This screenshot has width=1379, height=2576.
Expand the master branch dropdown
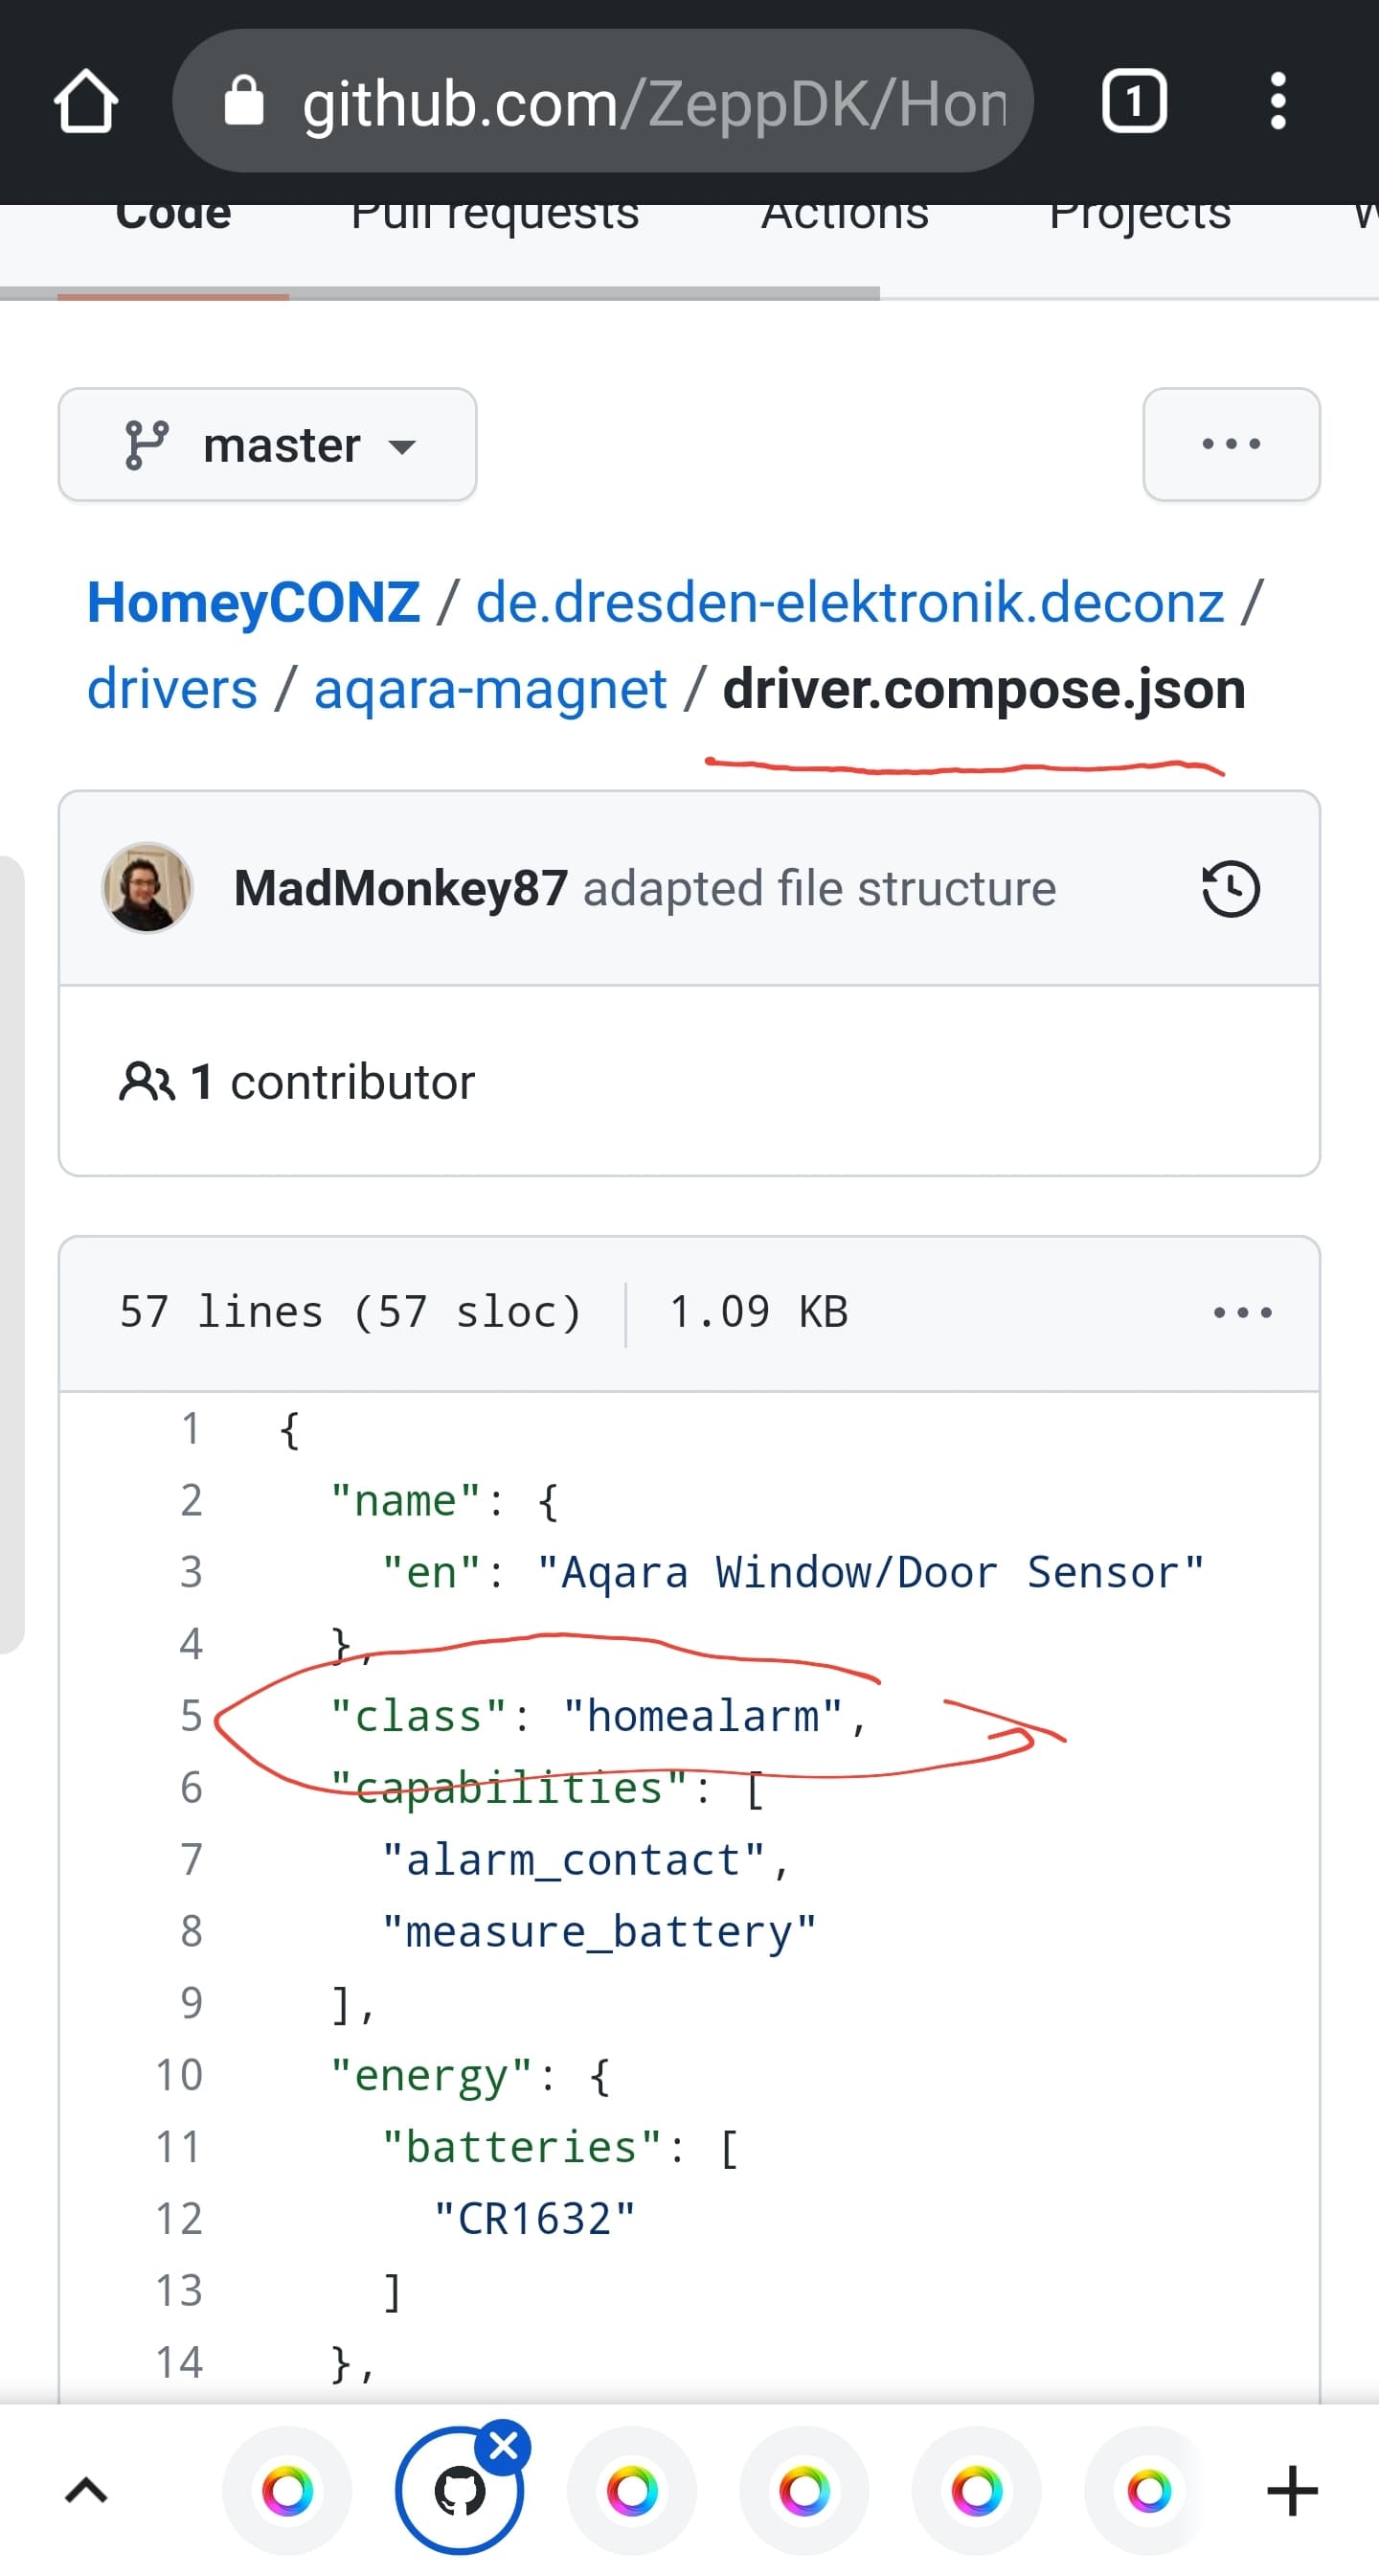point(267,445)
